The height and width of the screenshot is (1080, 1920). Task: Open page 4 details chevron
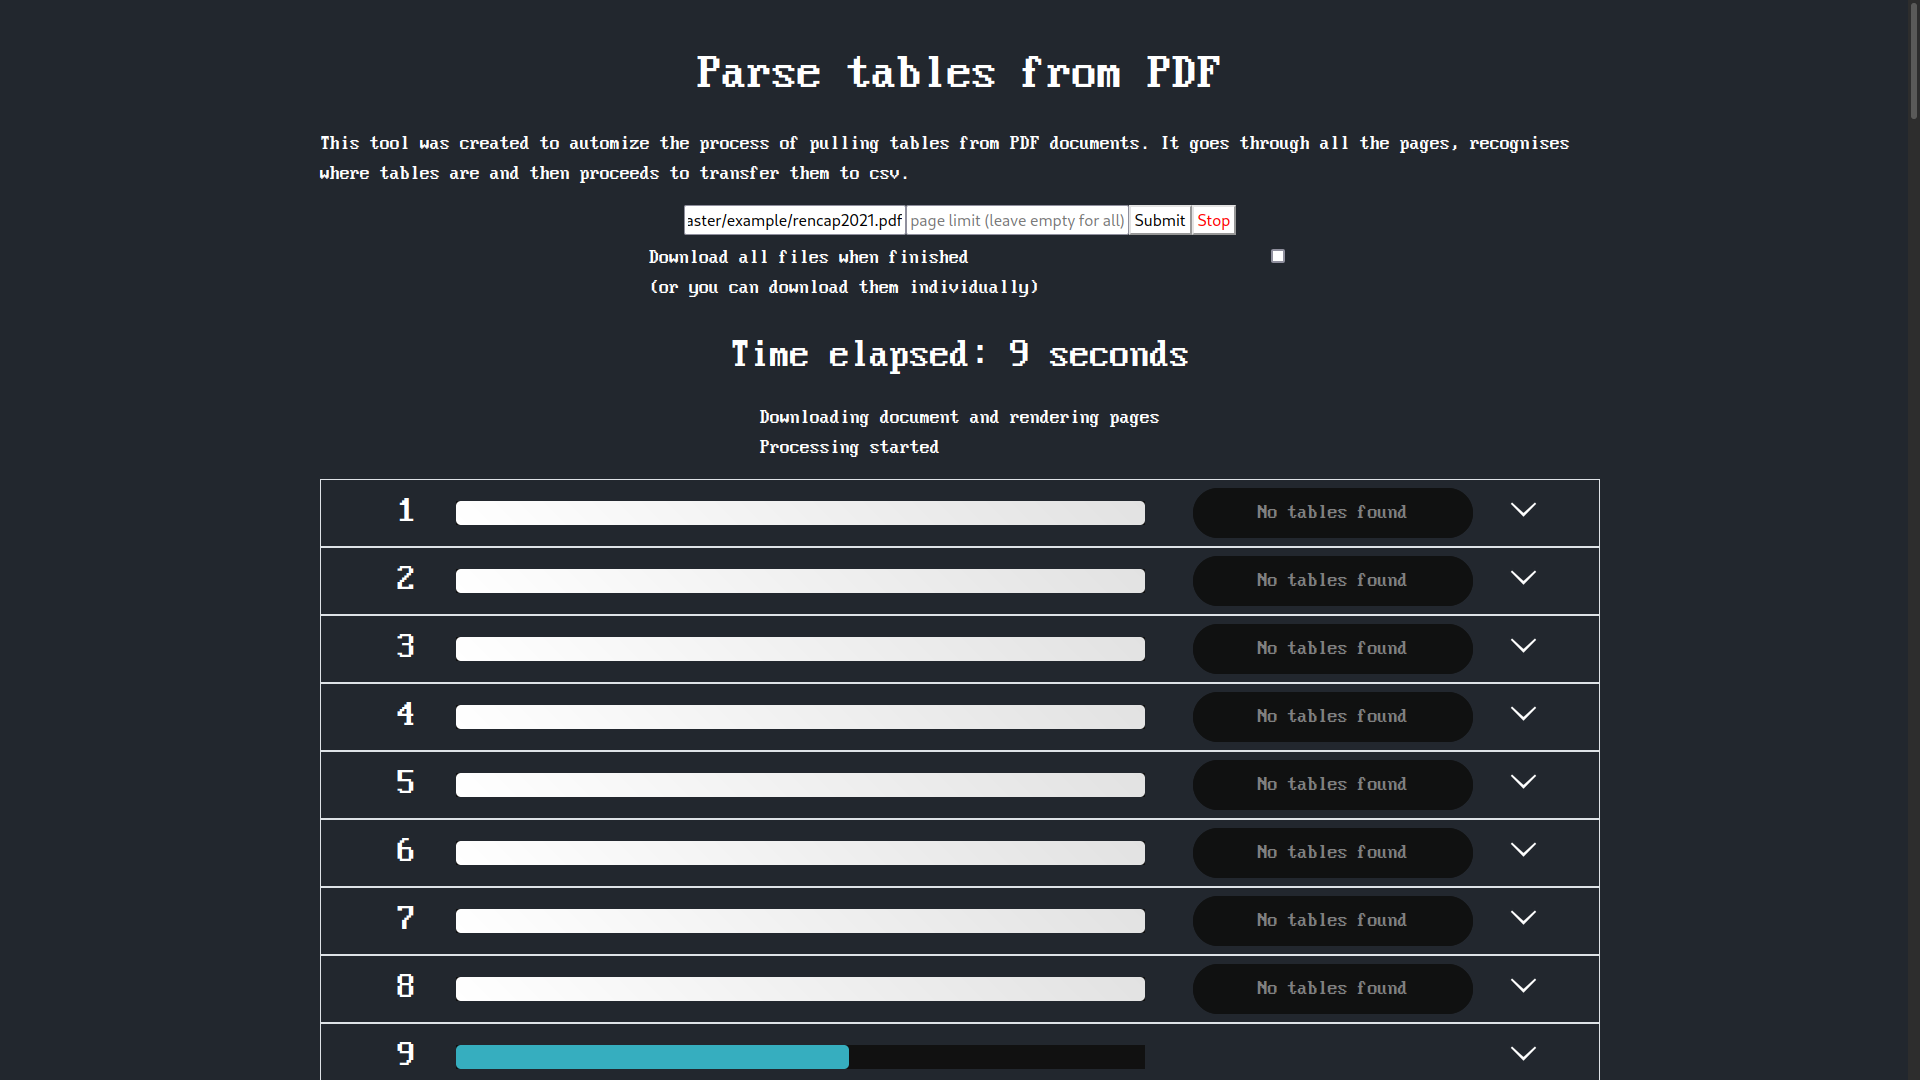coord(1523,714)
